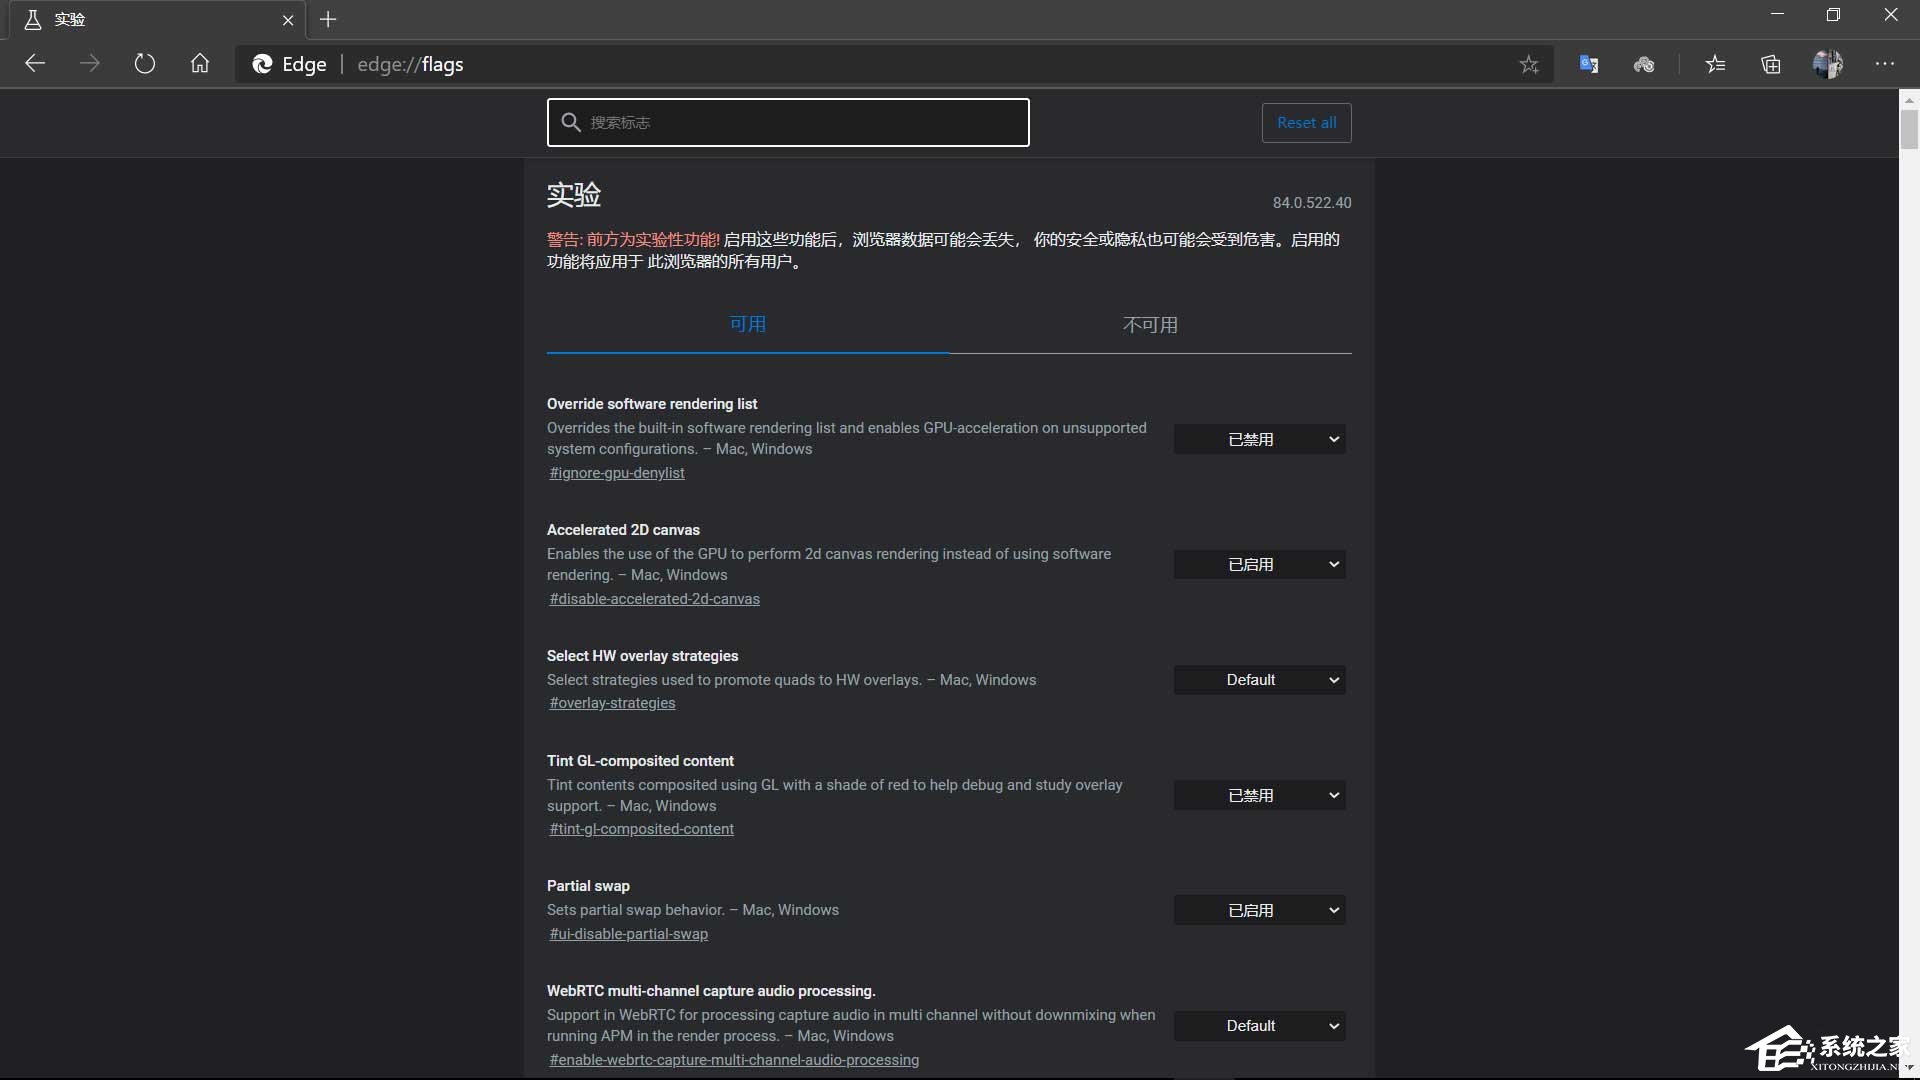The height and width of the screenshot is (1080, 1920).
Task: Click the profile avatar icon
Action: click(1828, 63)
